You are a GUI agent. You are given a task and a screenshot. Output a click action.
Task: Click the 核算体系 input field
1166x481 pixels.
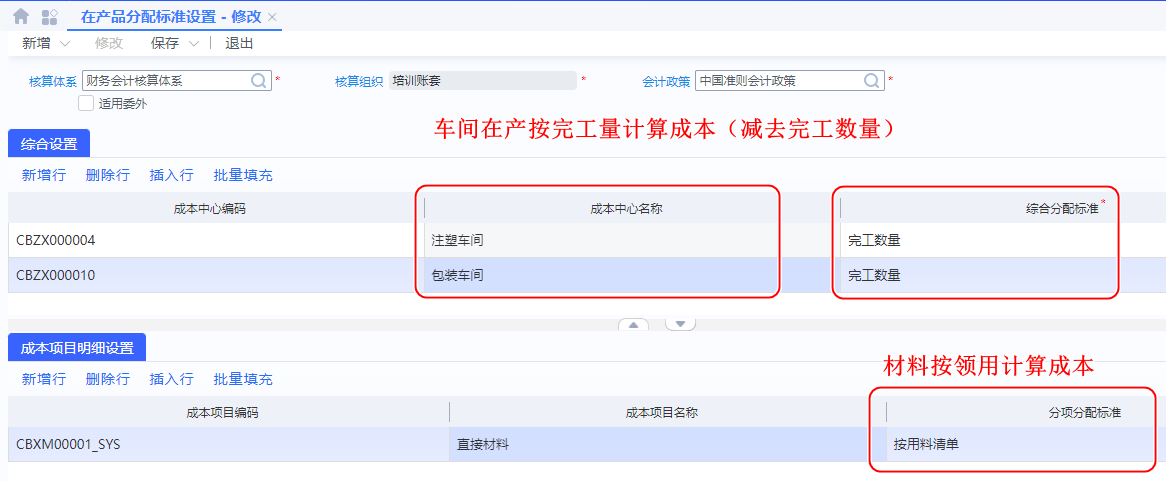click(x=164, y=81)
